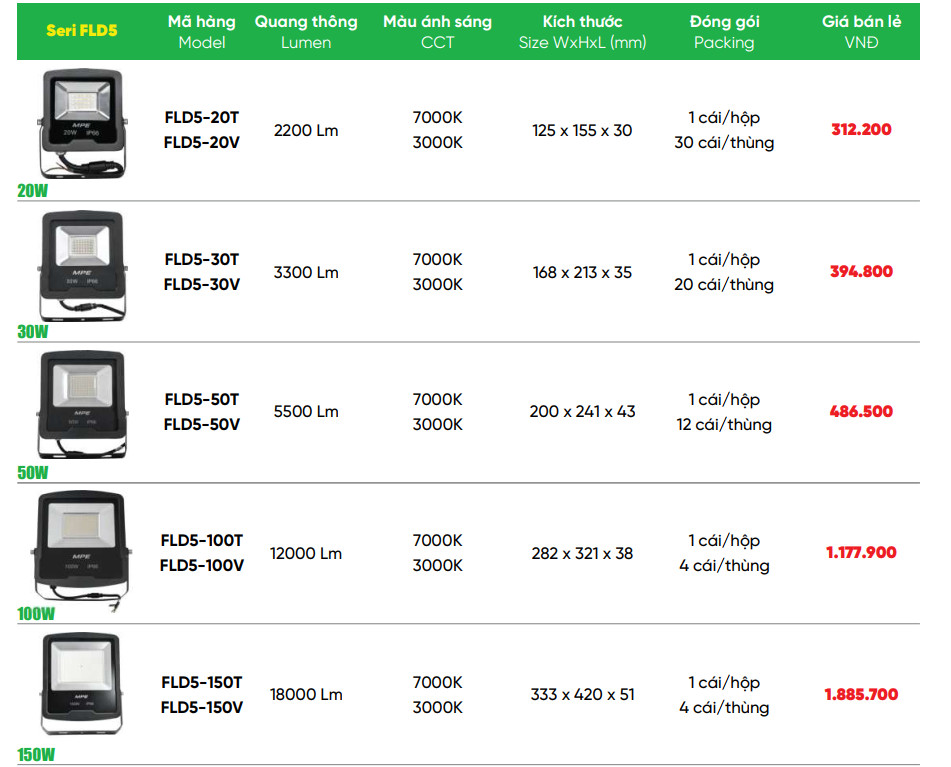
Task: Click the Kích thước size column header
Action: tap(582, 31)
